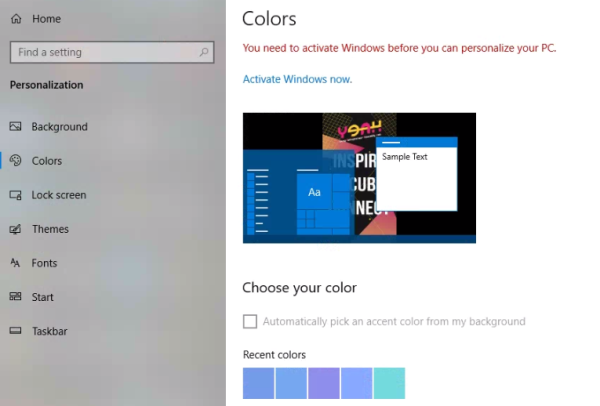Click the Home house icon
Viewport: 600px width, 406px height.
[x=16, y=18]
